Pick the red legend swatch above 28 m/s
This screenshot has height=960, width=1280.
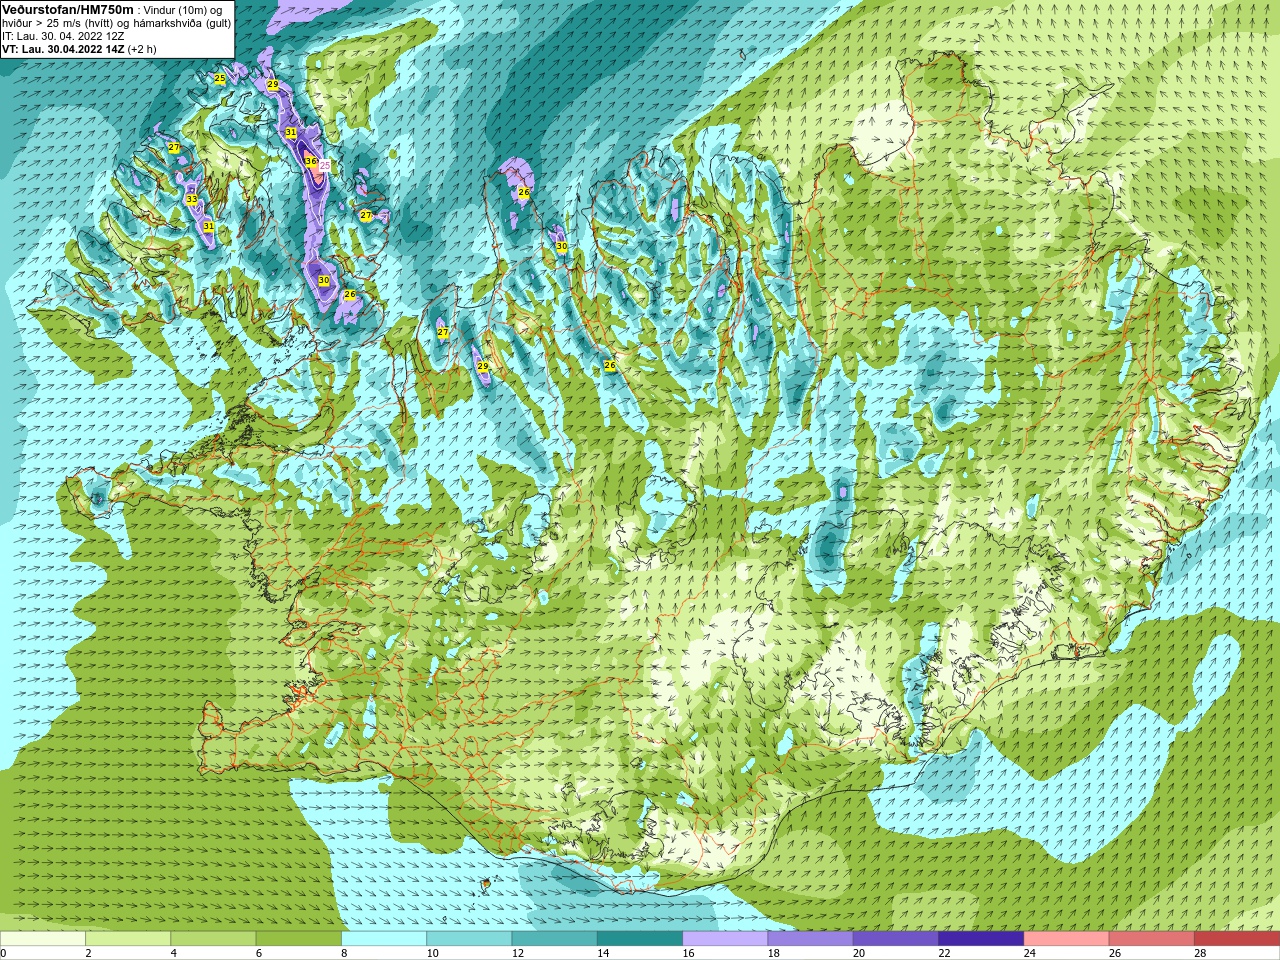click(x=1237, y=939)
